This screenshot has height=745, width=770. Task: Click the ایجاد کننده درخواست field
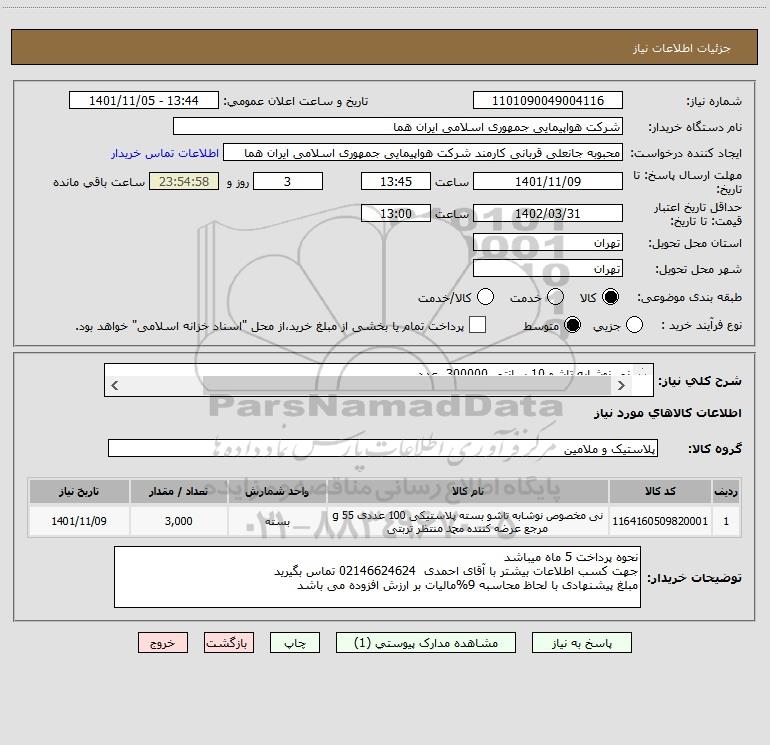(423, 153)
